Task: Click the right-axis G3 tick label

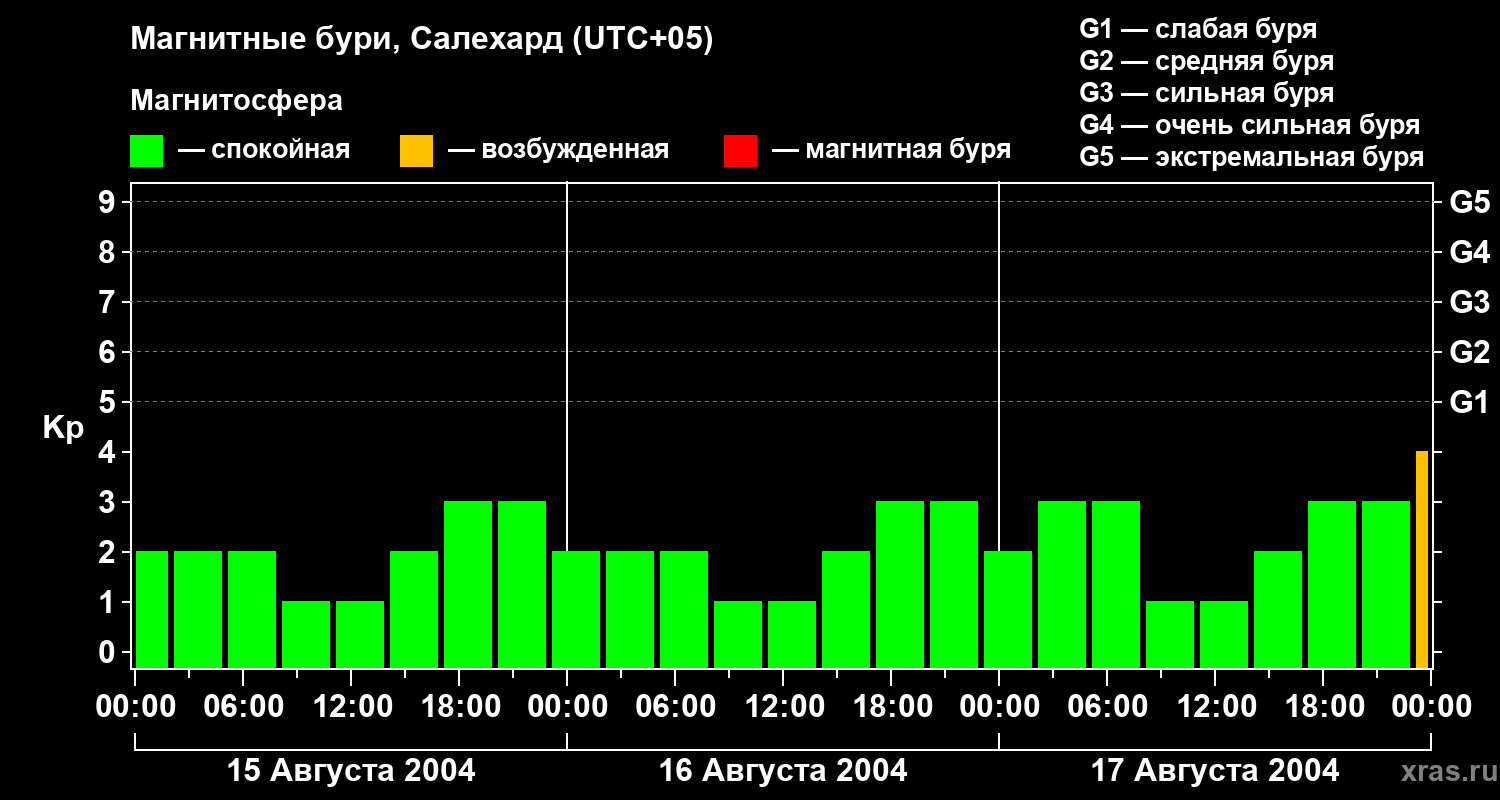Action: [1469, 302]
